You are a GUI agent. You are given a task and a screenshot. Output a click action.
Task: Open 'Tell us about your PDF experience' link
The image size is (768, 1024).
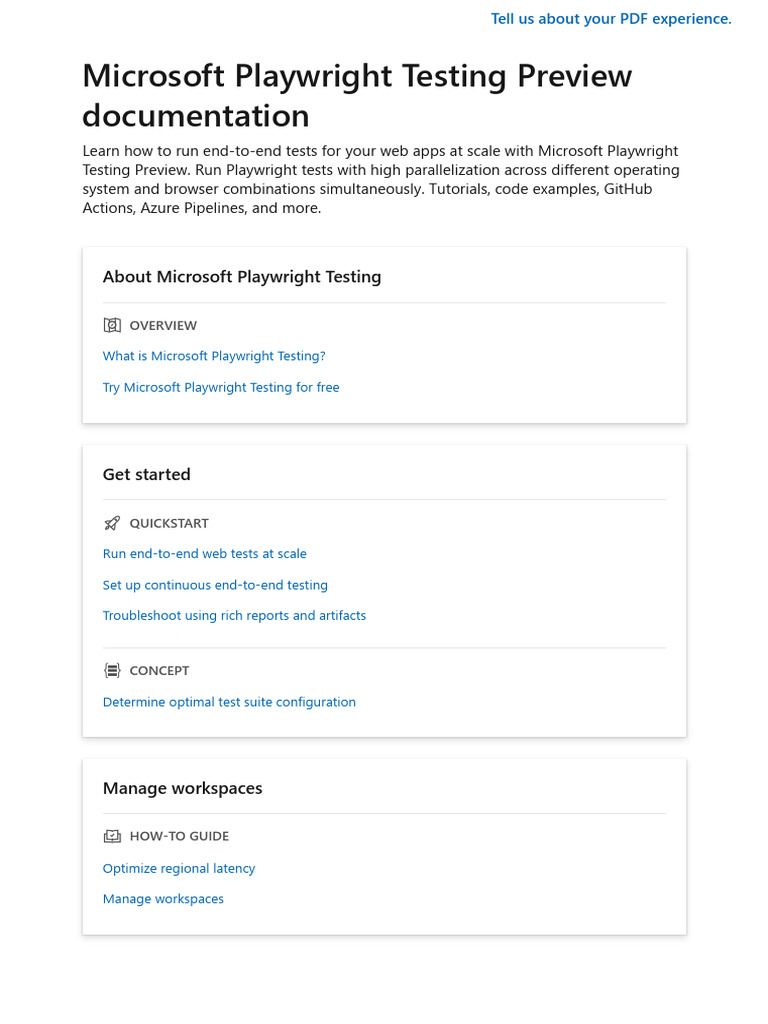[x=611, y=19]
